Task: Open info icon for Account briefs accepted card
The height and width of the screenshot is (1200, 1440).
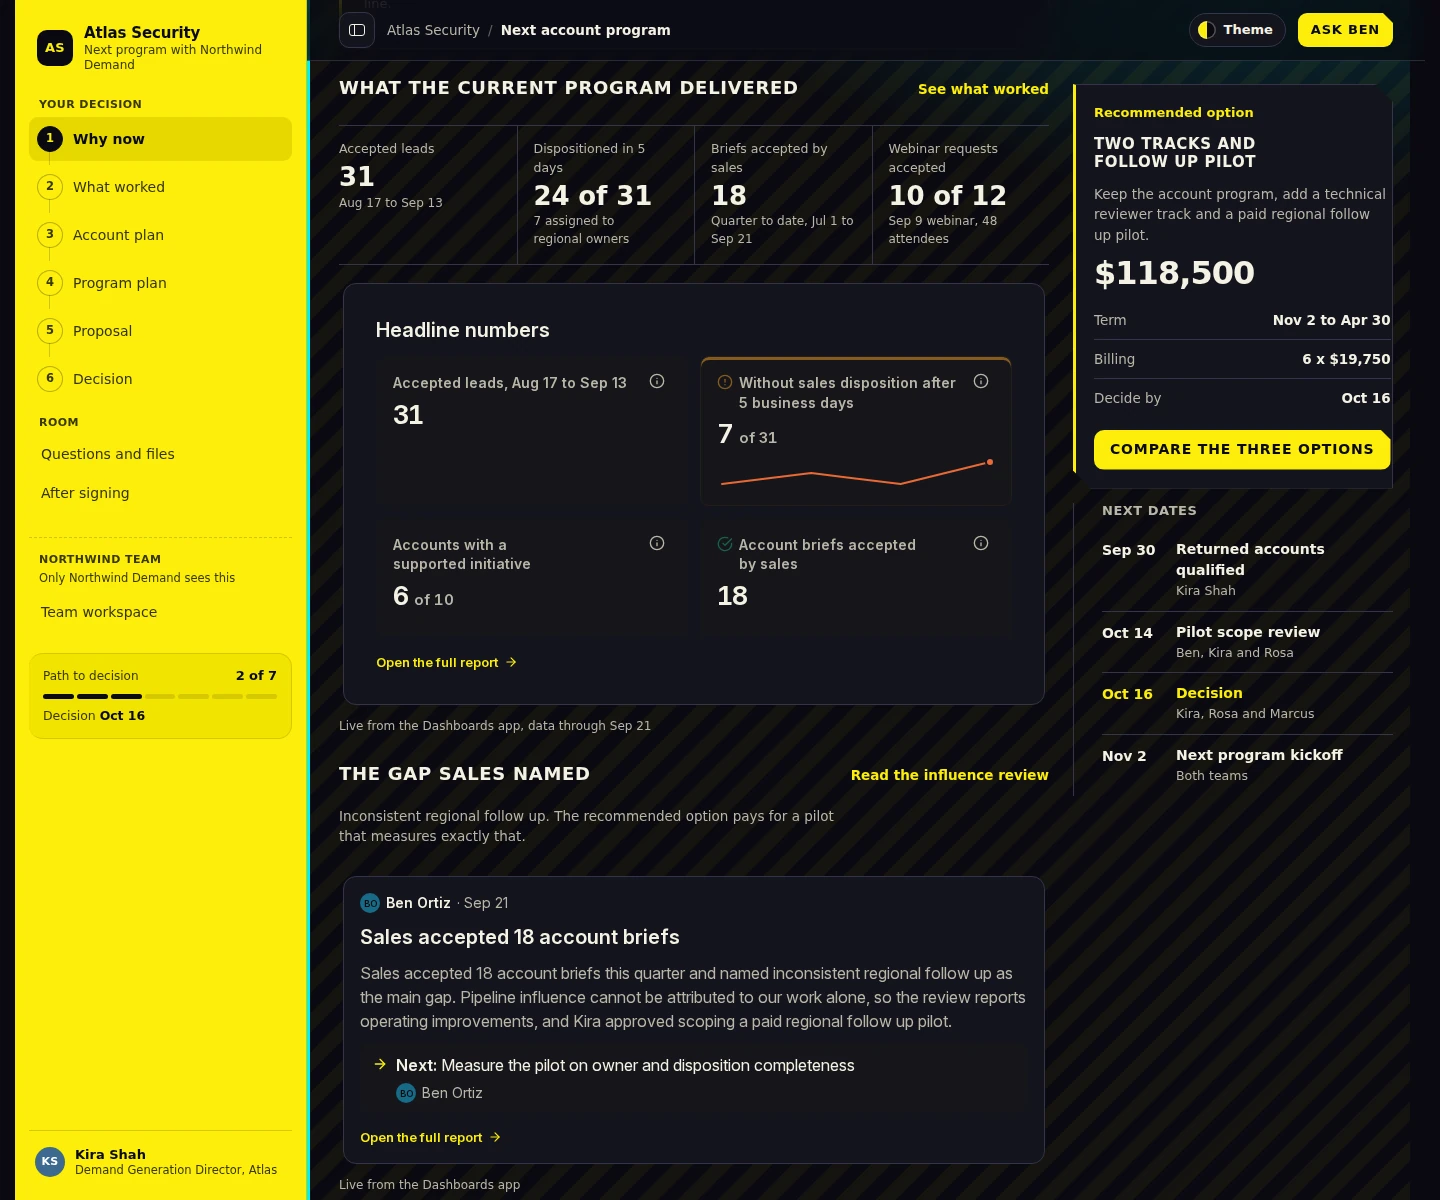Action: pyautogui.click(x=981, y=543)
